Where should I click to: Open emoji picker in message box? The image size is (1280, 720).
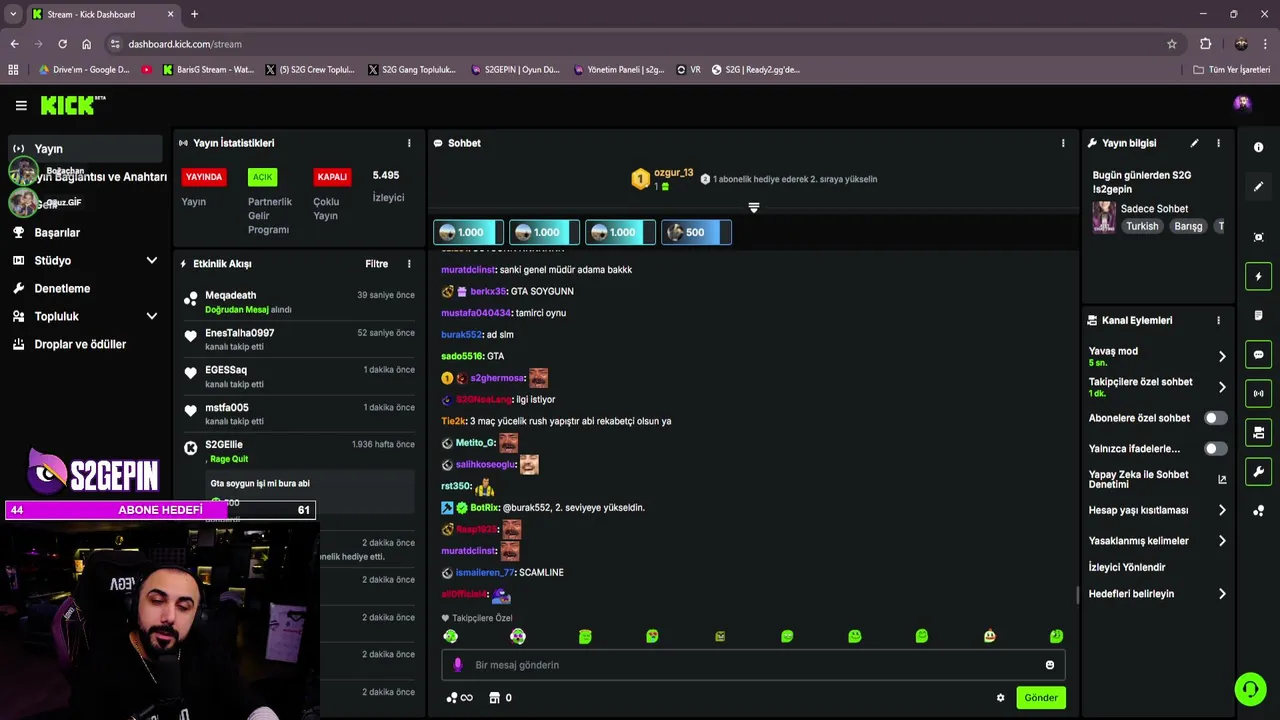click(x=1049, y=665)
